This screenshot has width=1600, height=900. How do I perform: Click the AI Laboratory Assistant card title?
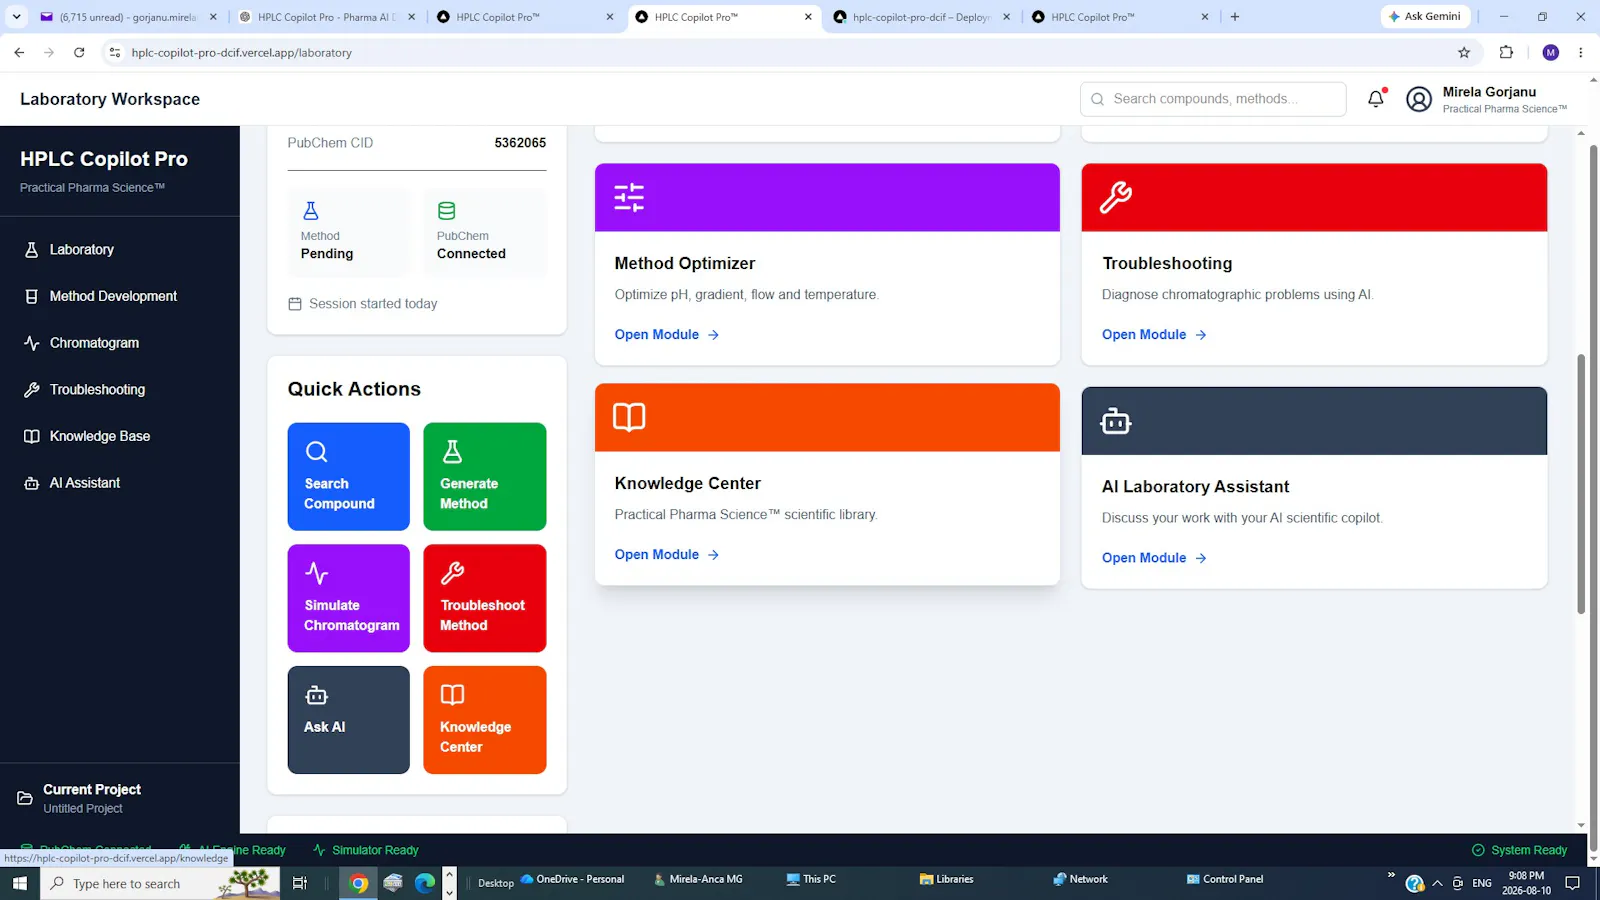pos(1195,487)
